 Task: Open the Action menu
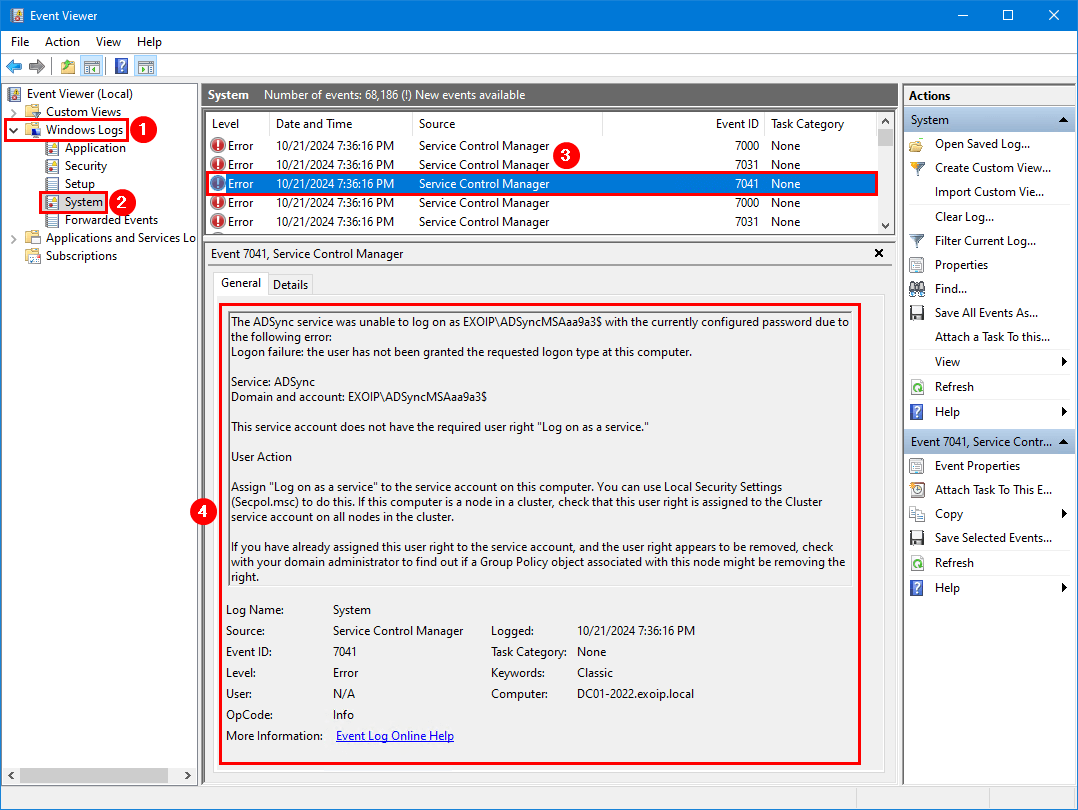pos(62,42)
